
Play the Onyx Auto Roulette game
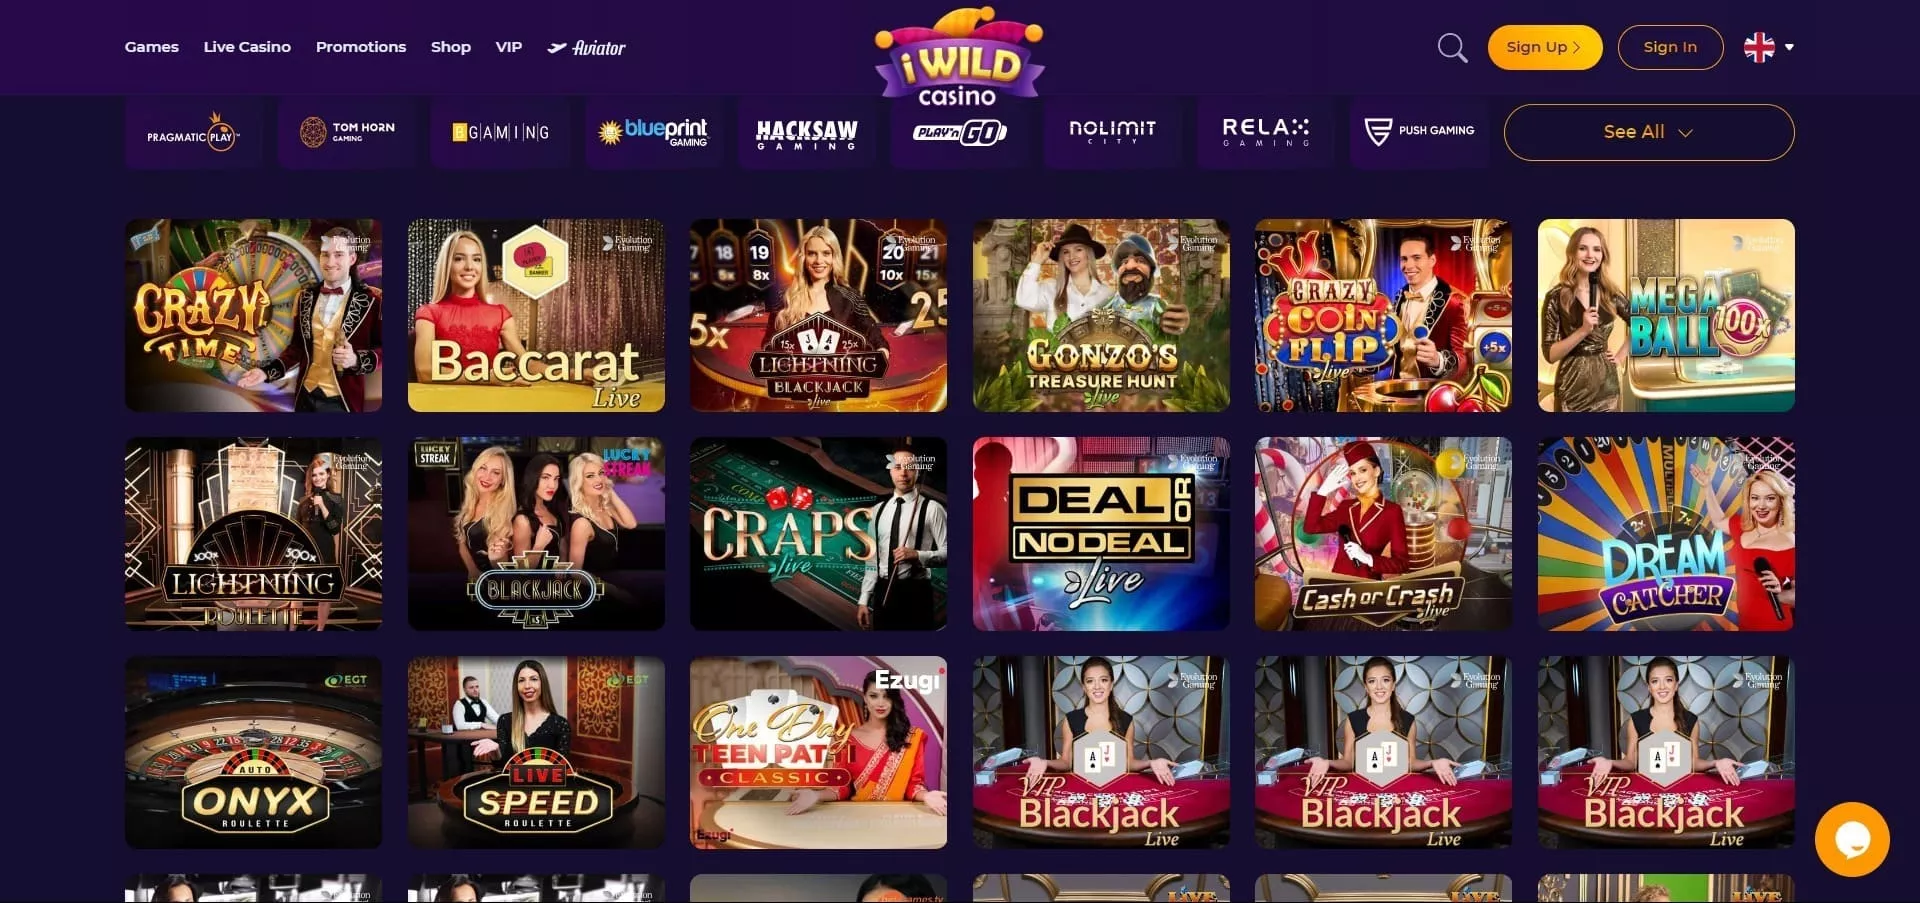pos(253,752)
